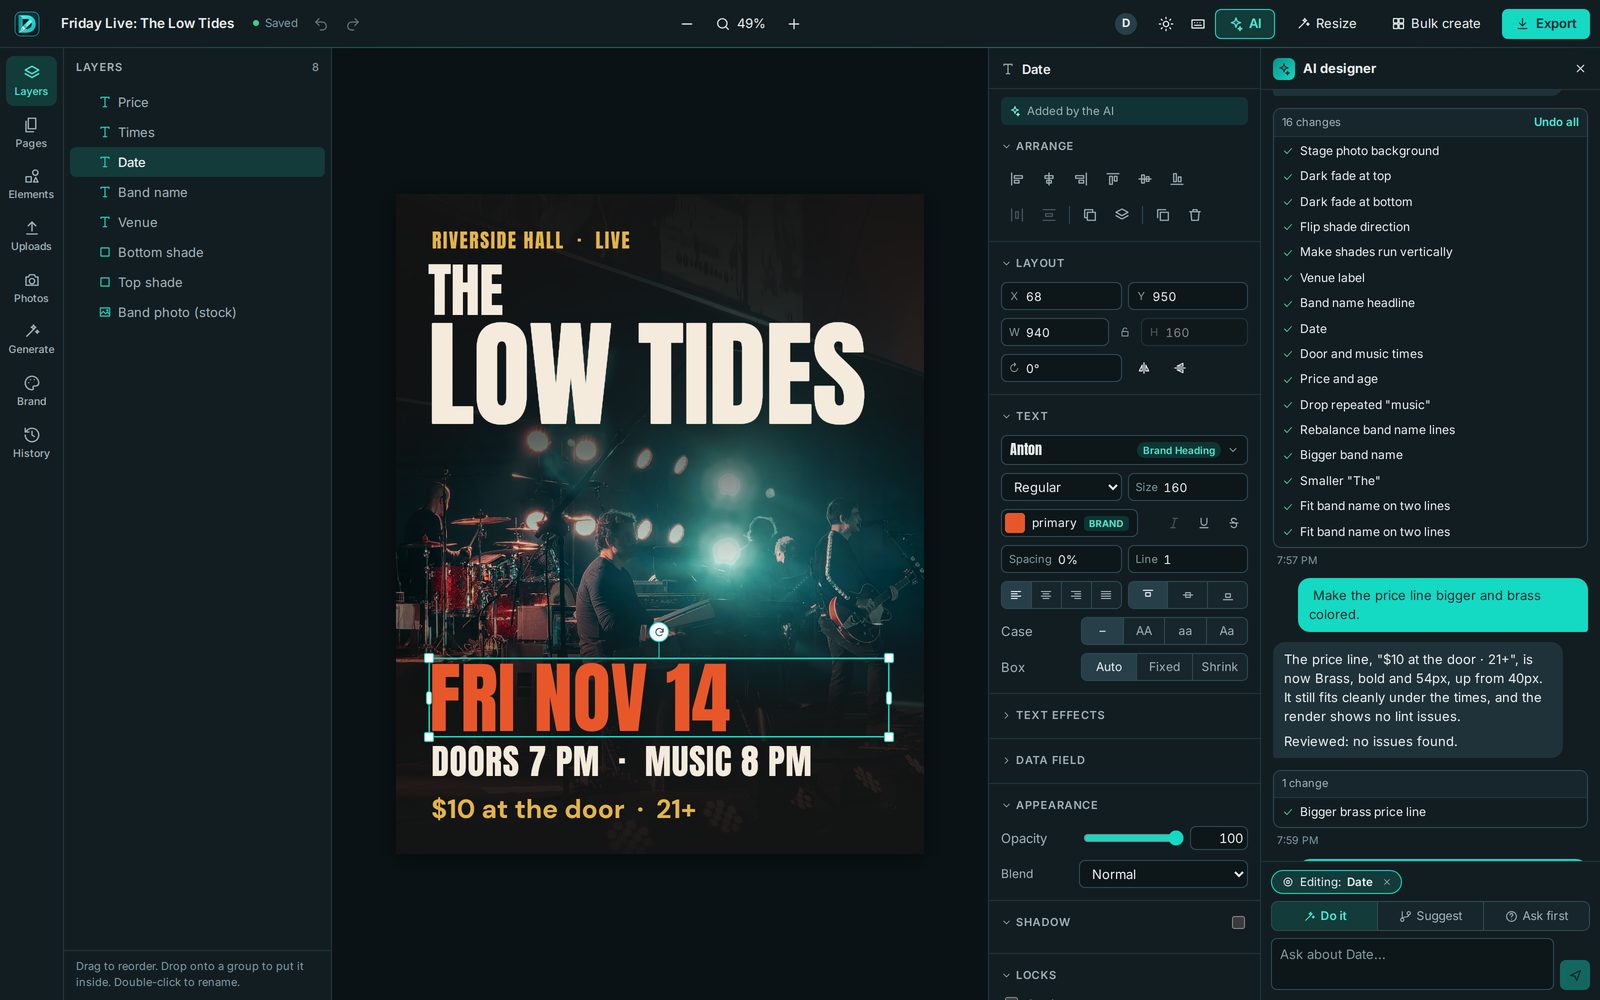Open Bulk create

click(x=1436, y=24)
